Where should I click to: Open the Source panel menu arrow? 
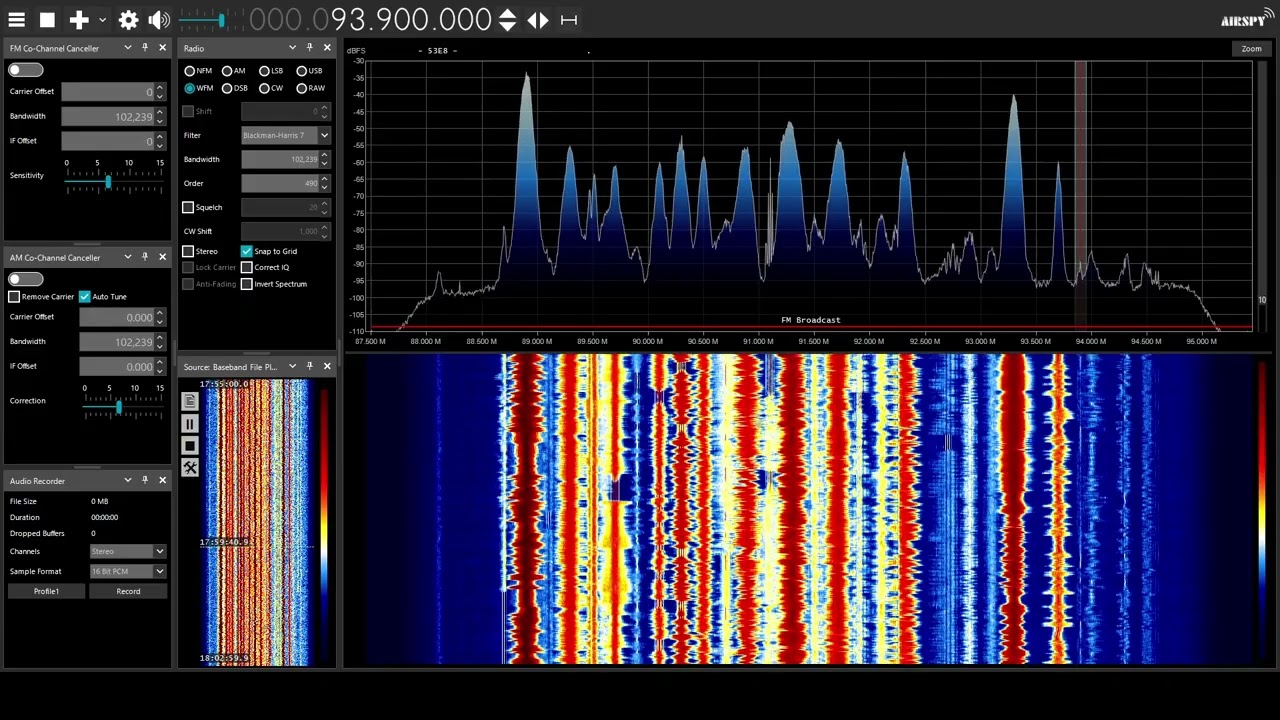tap(292, 367)
